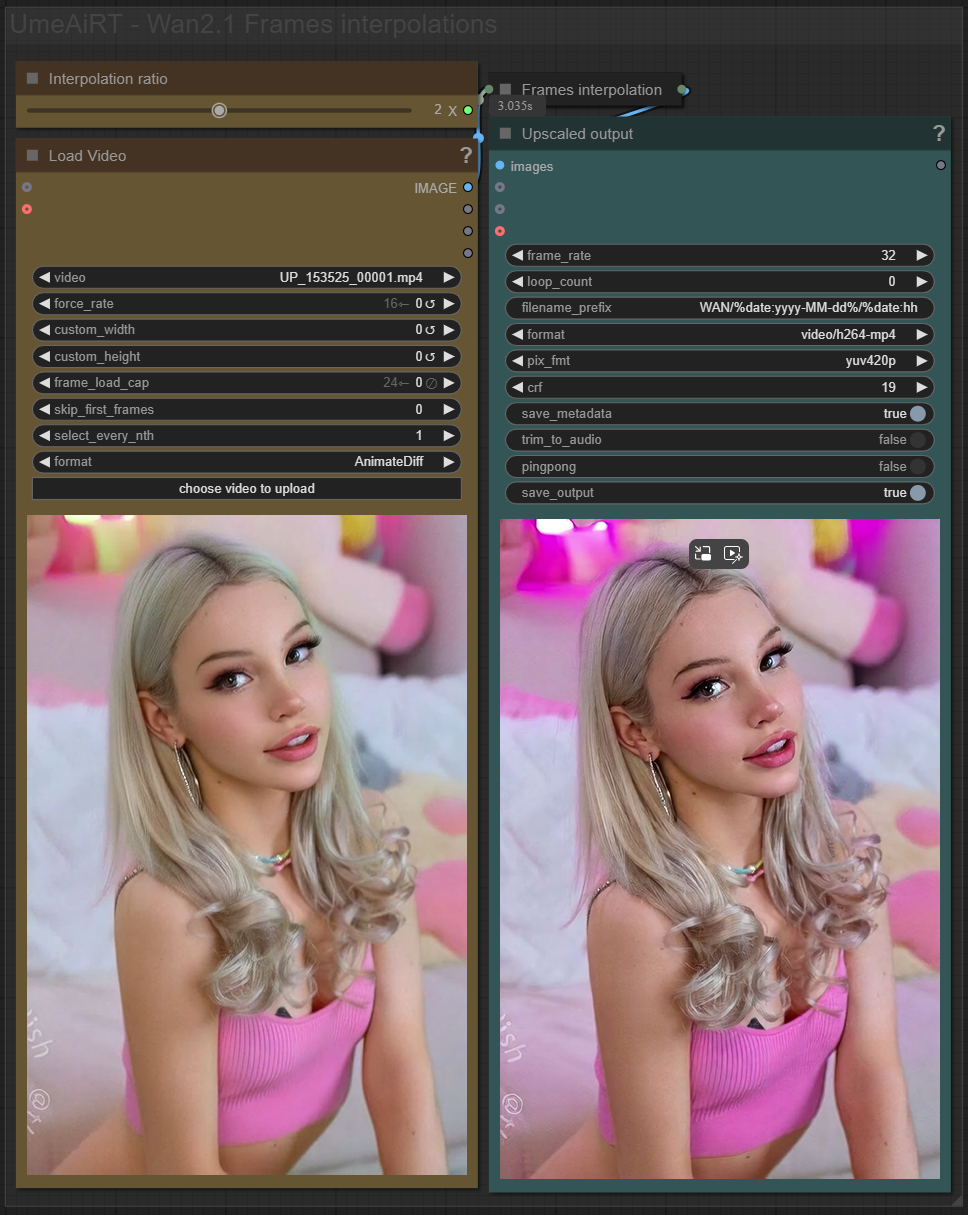Open the AnimateDiff format dropdown
The image size is (968, 1215).
point(247,461)
